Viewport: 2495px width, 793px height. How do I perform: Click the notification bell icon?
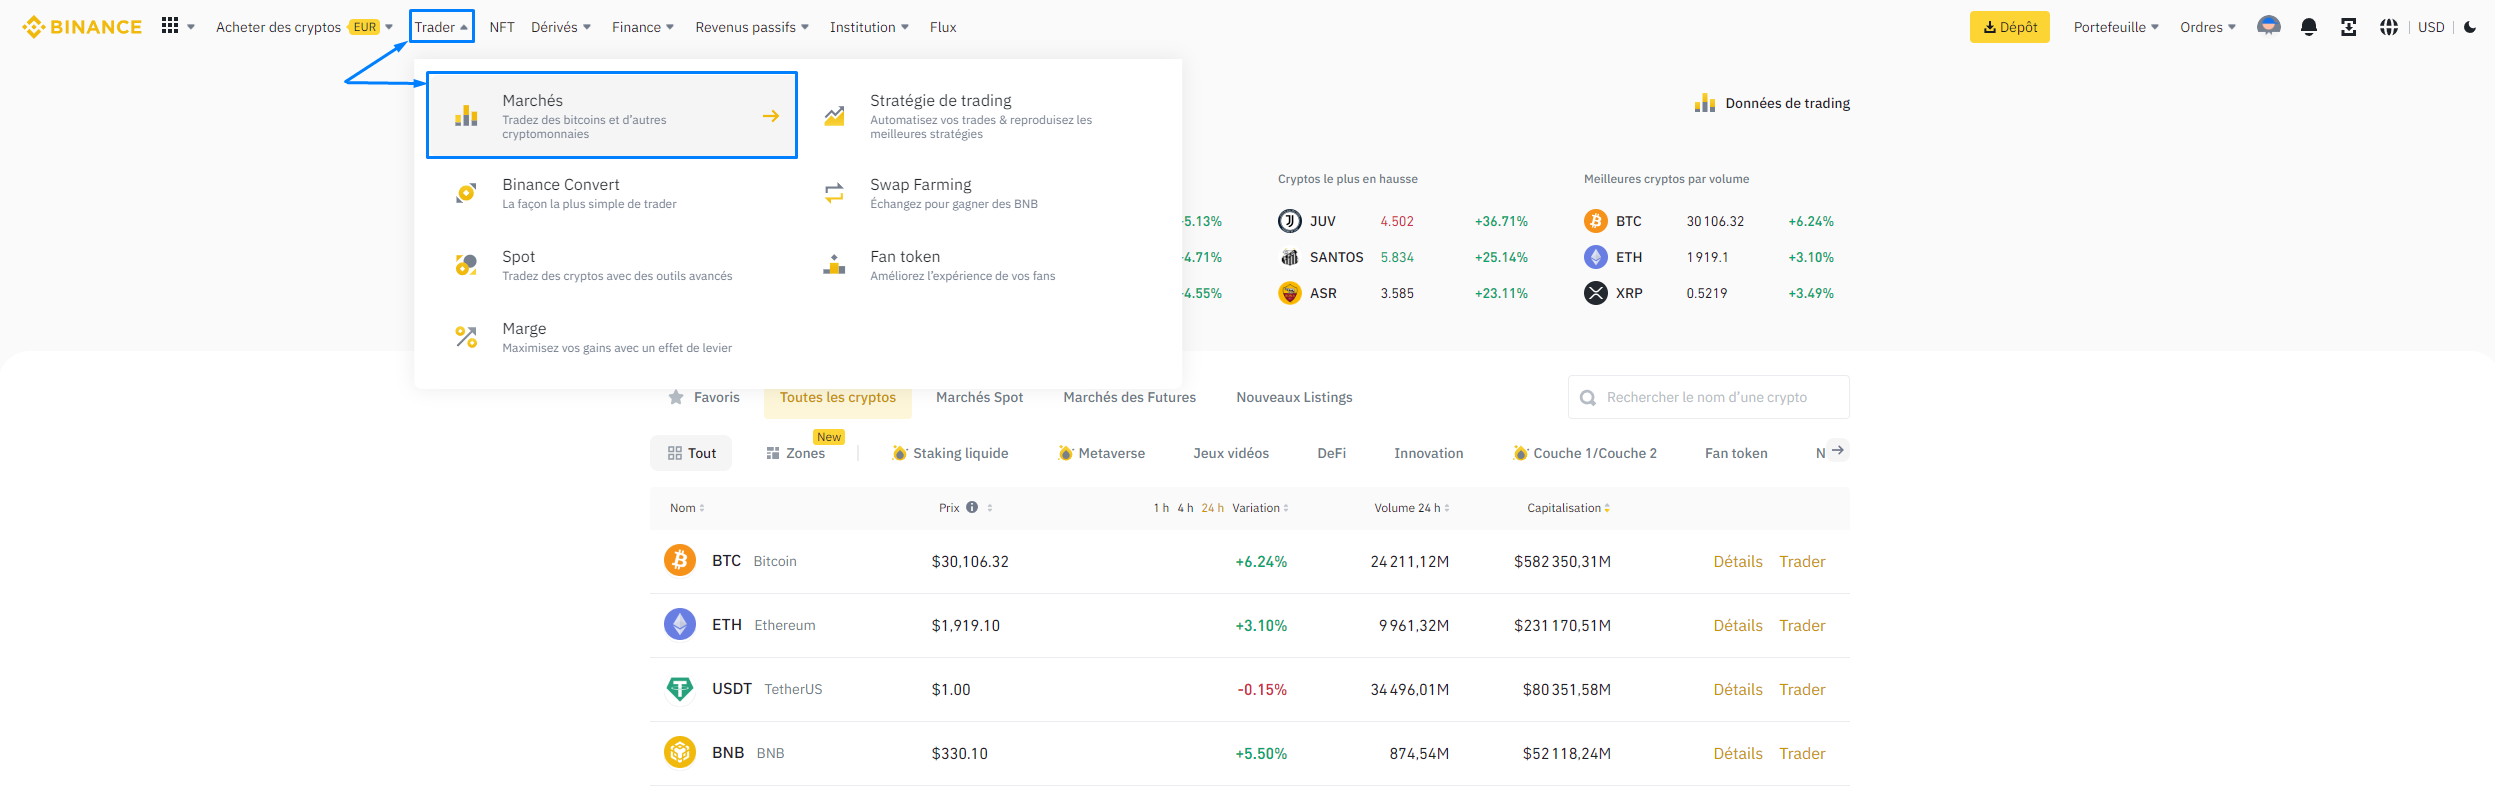tap(2308, 27)
